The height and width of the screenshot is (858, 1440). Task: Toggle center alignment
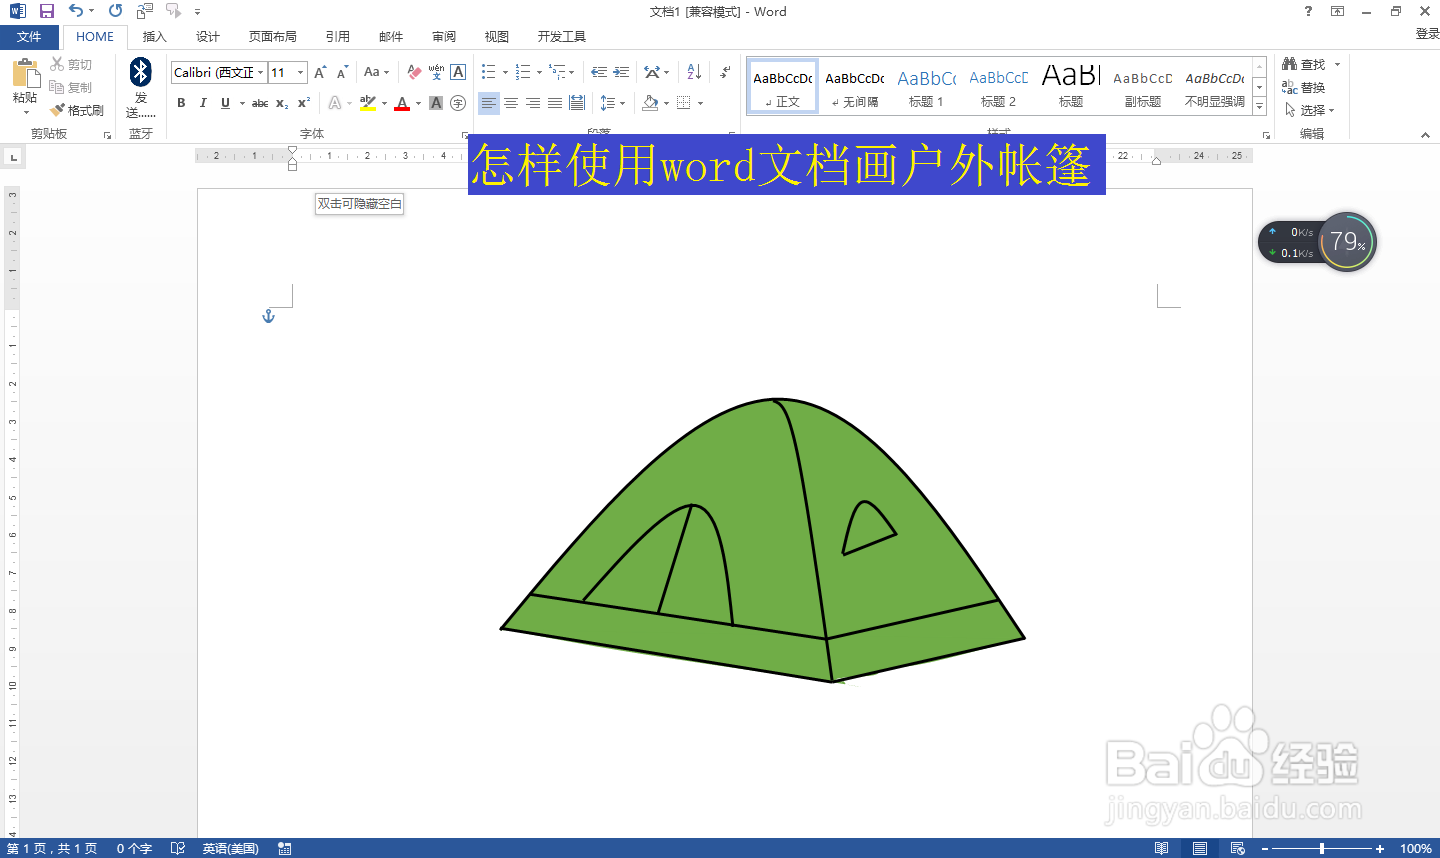click(511, 103)
